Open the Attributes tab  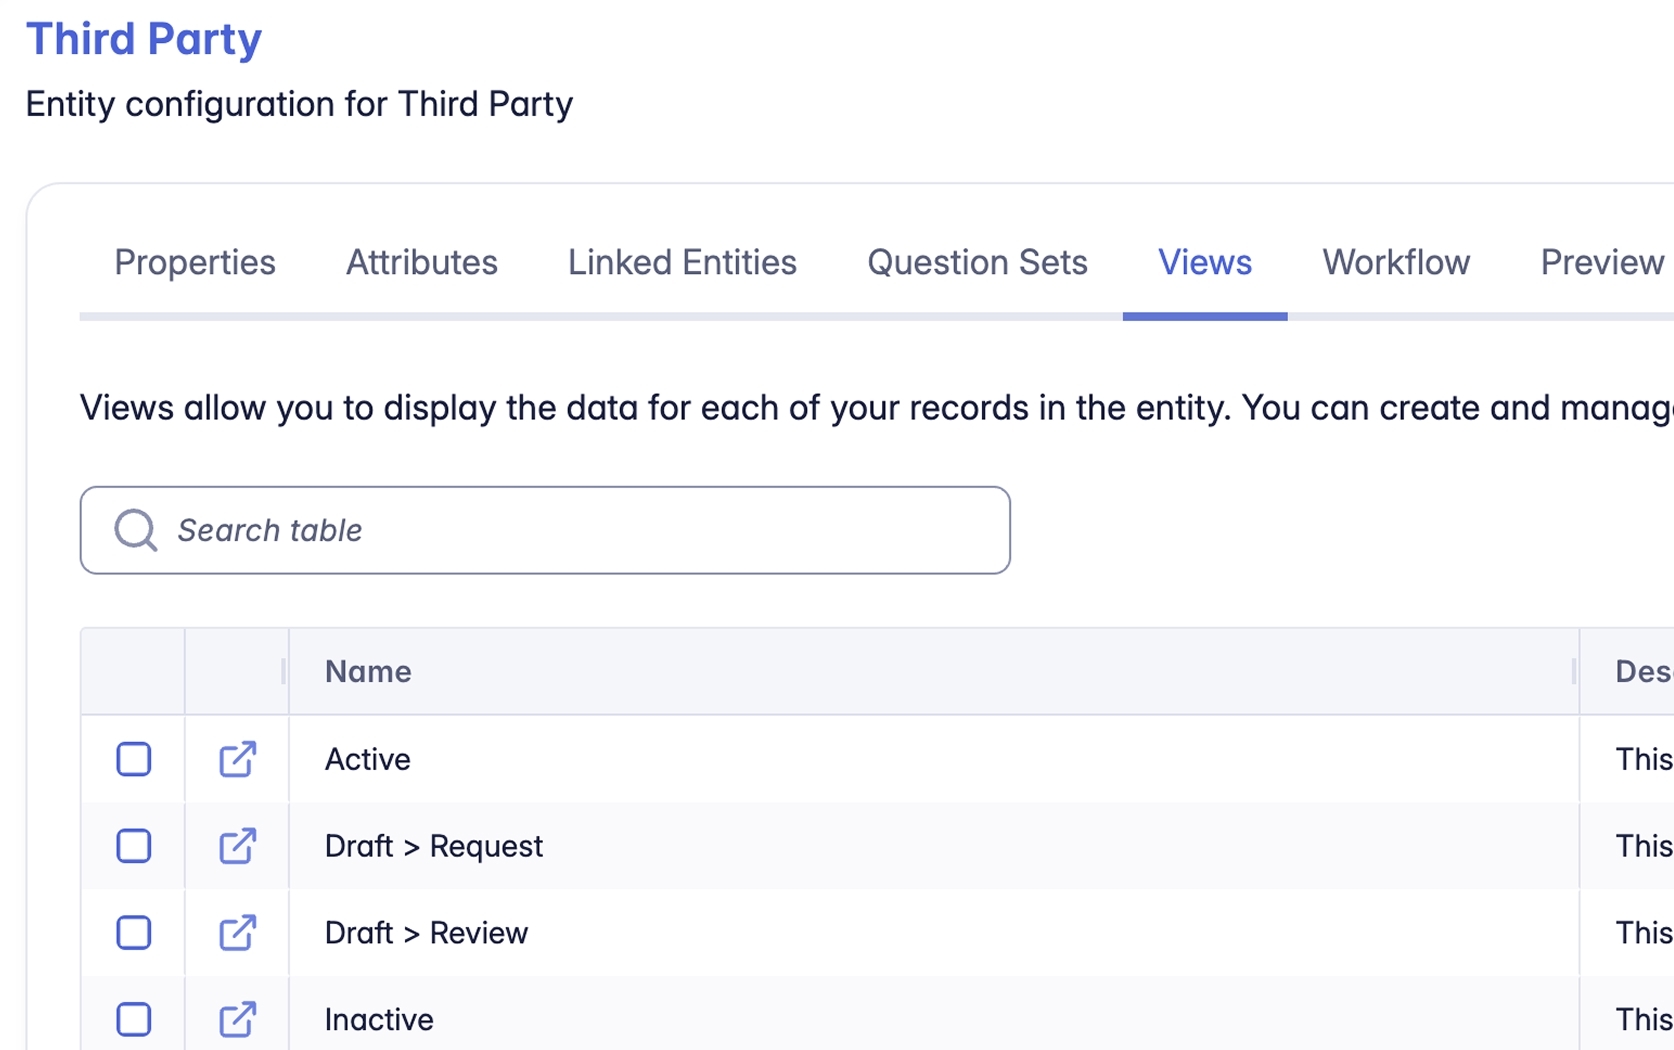(421, 262)
